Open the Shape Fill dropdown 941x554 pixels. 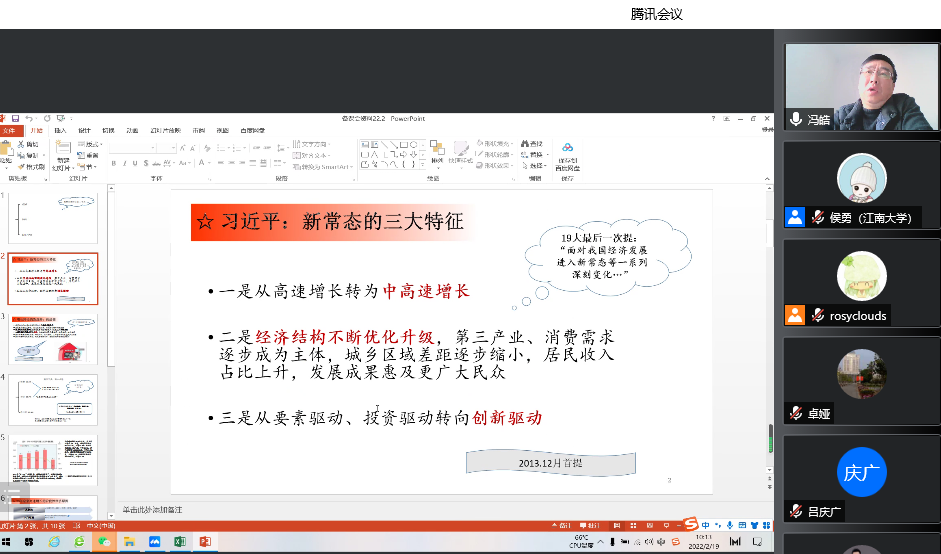(x=496, y=144)
